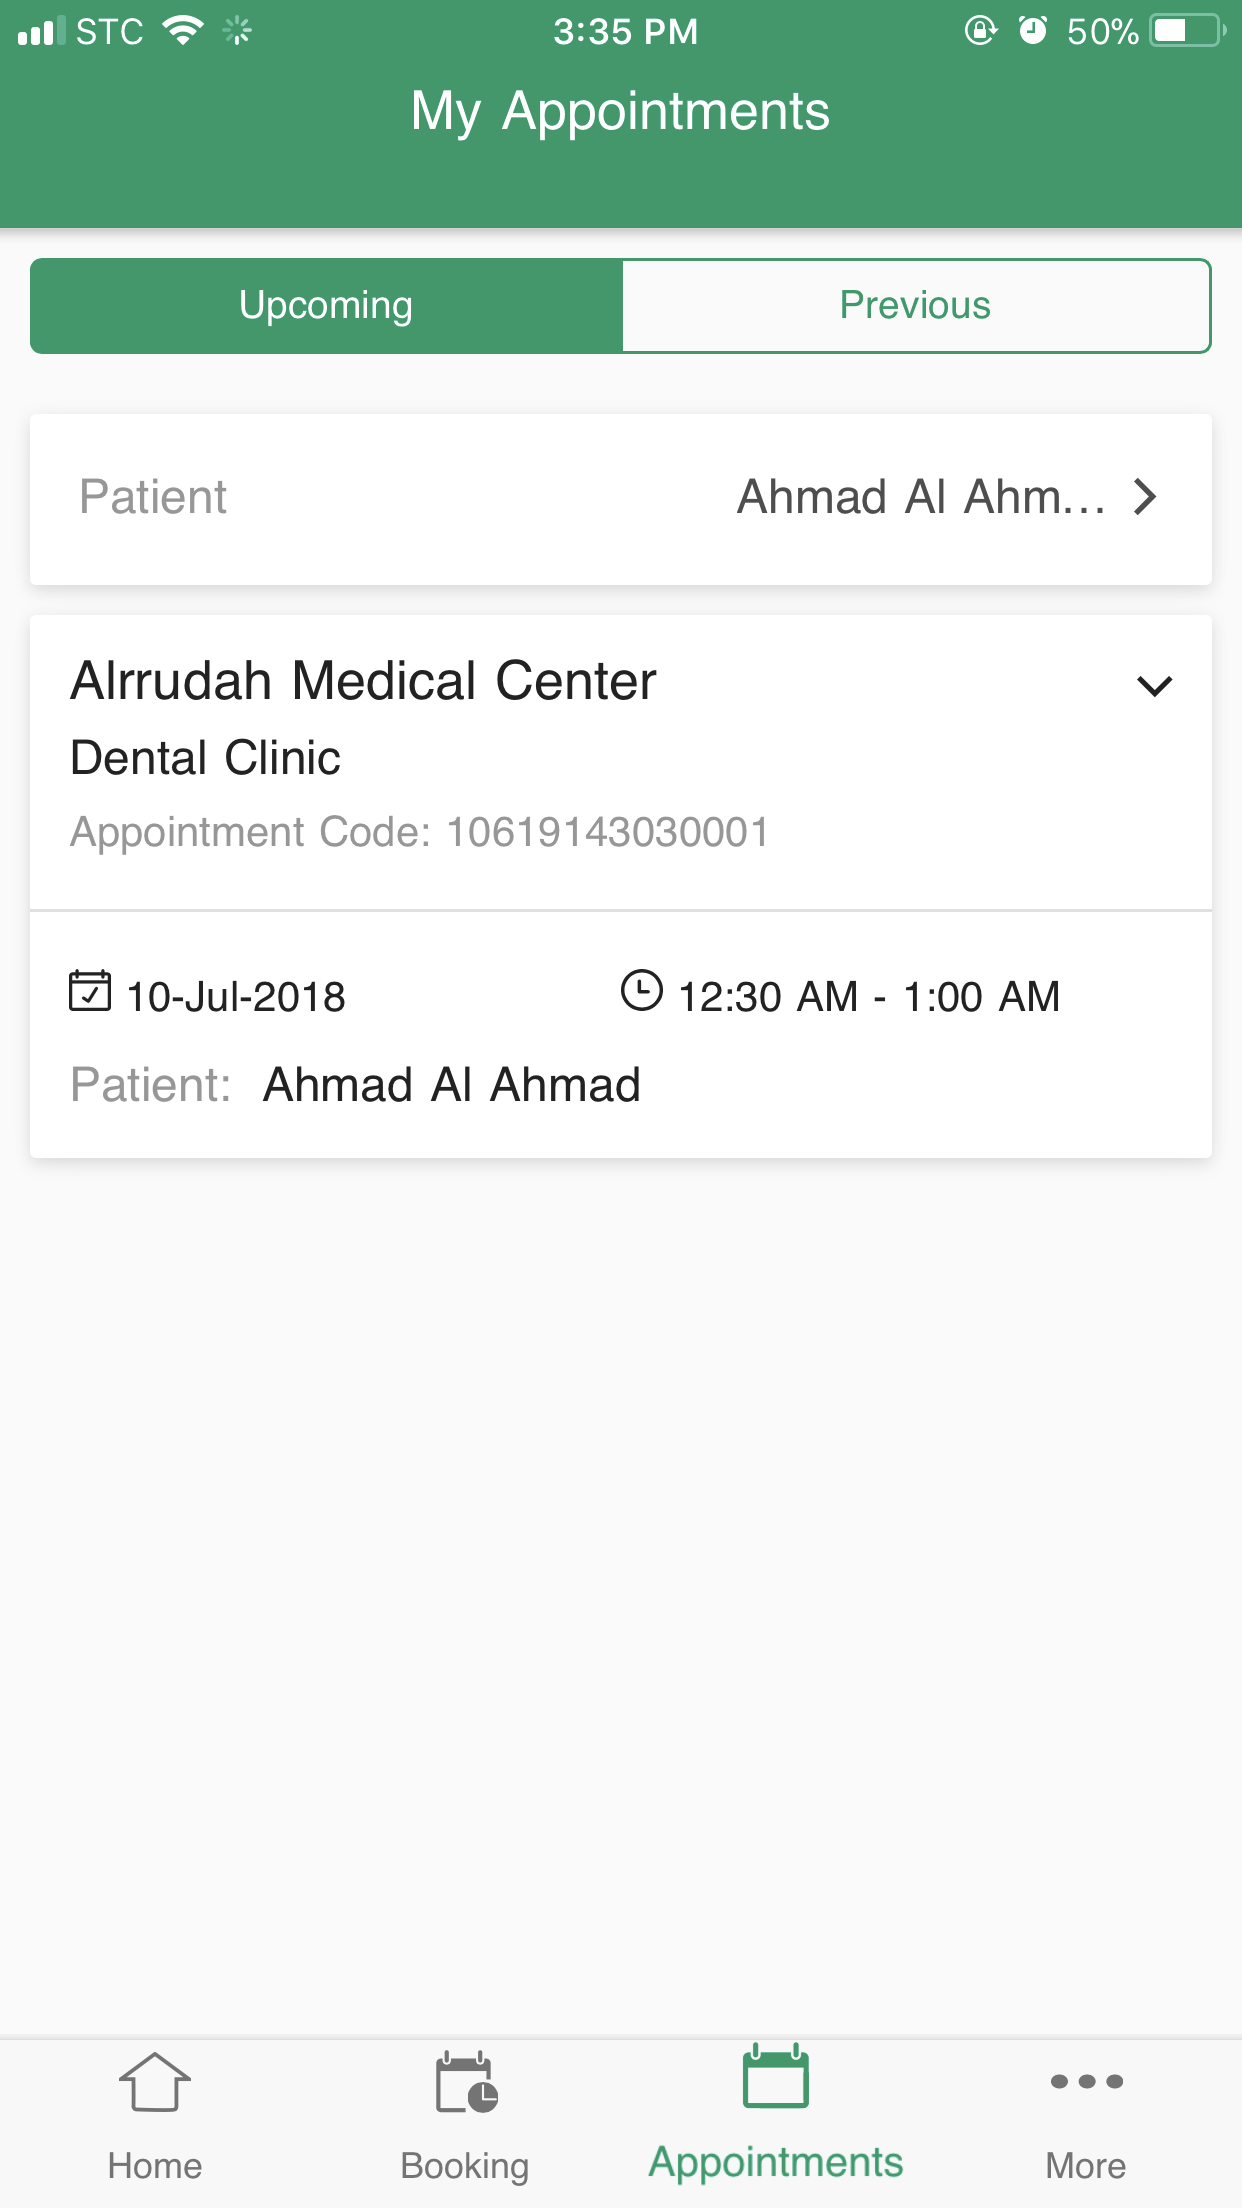The width and height of the screenshot is (1242, 2208).
Task: Tap the Booking tab label
Action: tap(465, 2166)
